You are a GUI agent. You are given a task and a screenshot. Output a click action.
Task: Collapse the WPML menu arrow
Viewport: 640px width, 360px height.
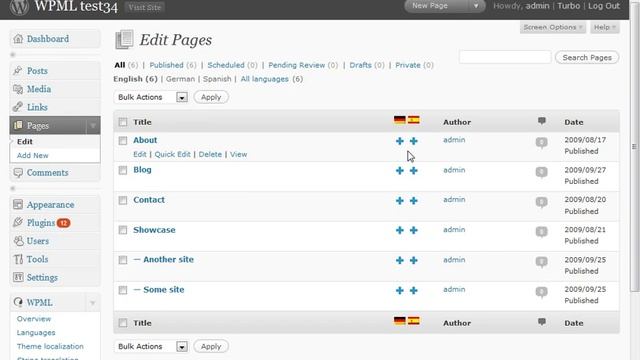click(93, 303)
